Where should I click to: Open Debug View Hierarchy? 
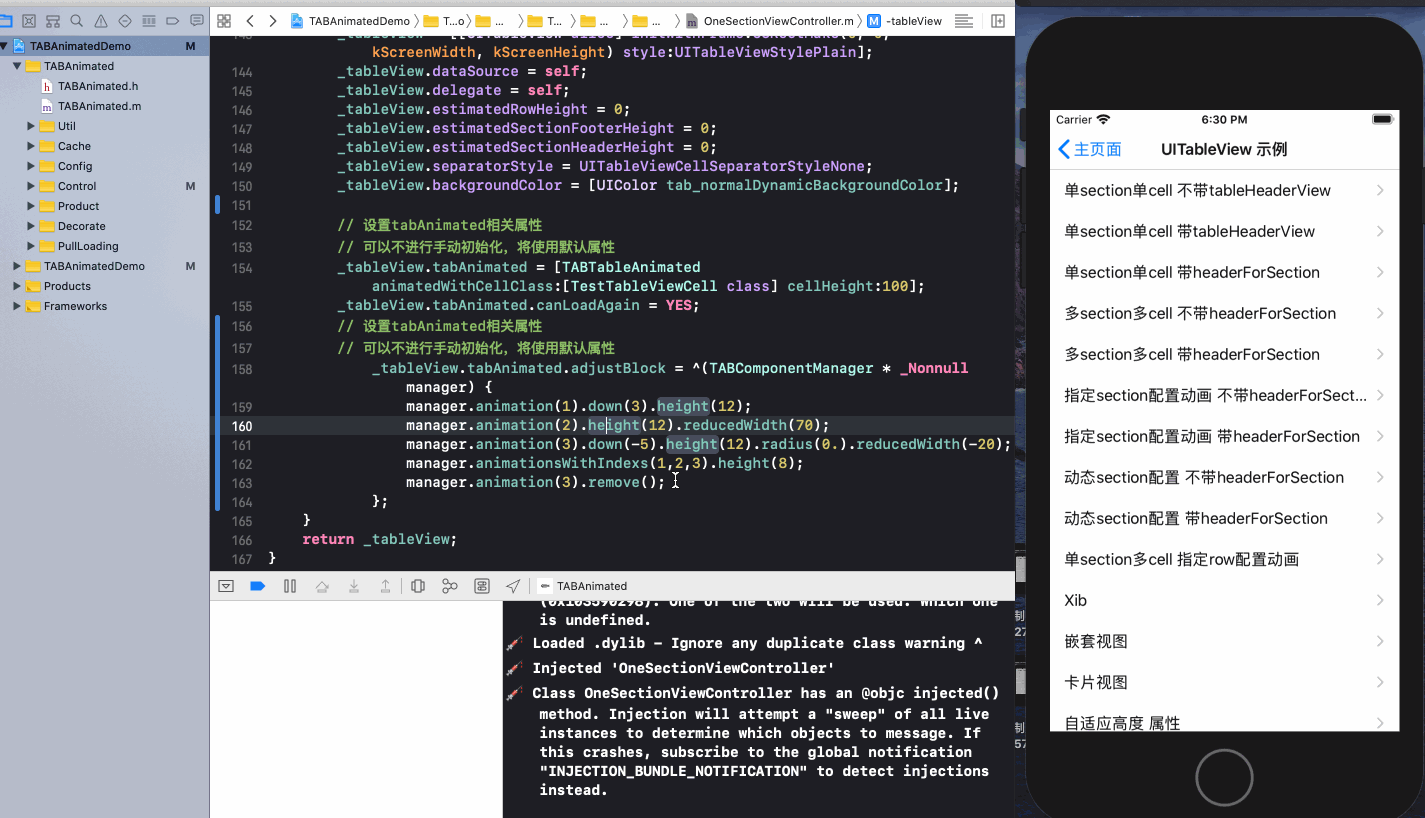[418, 586]
